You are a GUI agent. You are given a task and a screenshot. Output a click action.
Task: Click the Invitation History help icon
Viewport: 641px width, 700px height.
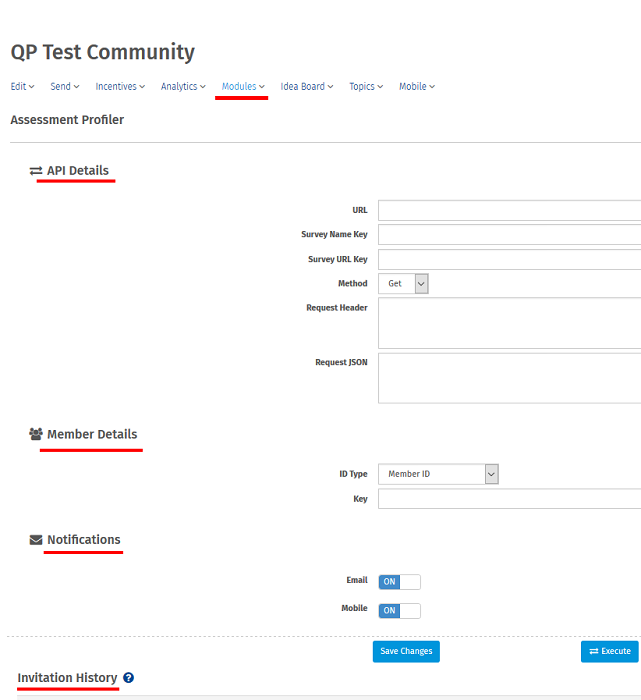pos(128,678)
